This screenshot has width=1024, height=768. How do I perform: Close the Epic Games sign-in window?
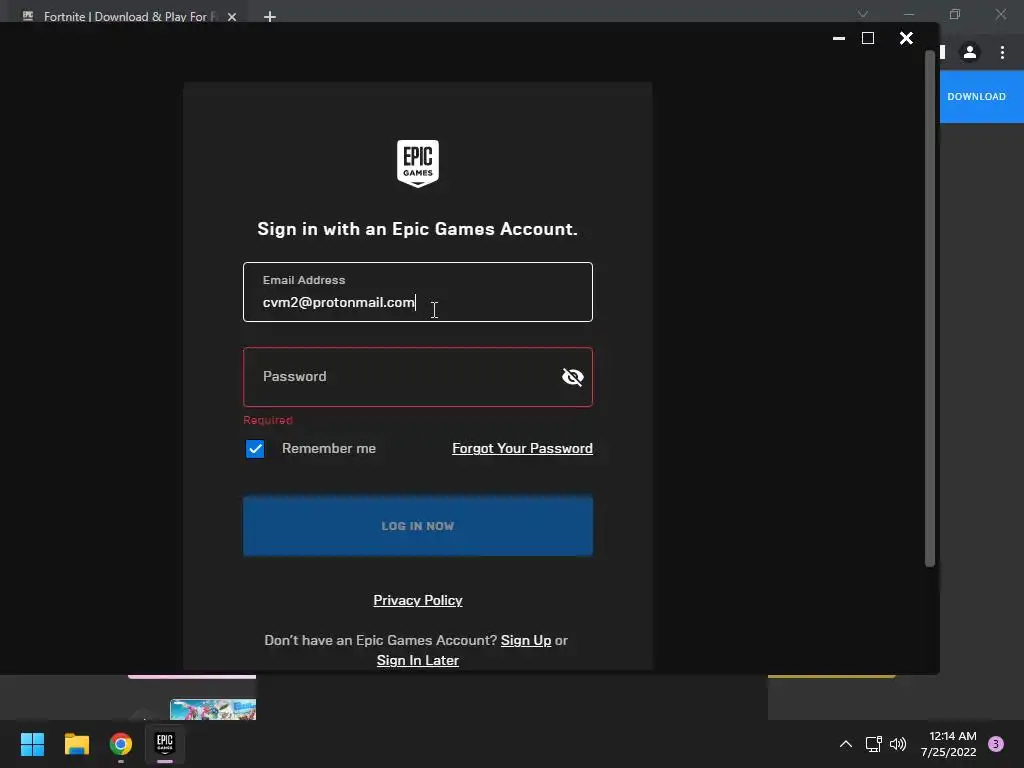pos(906,39)
